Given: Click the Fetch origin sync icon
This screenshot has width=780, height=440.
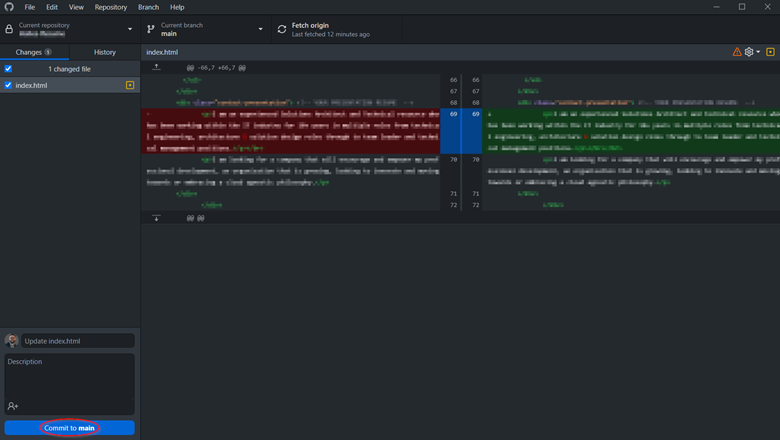Looking at the screenshot, I should [282, 29].
